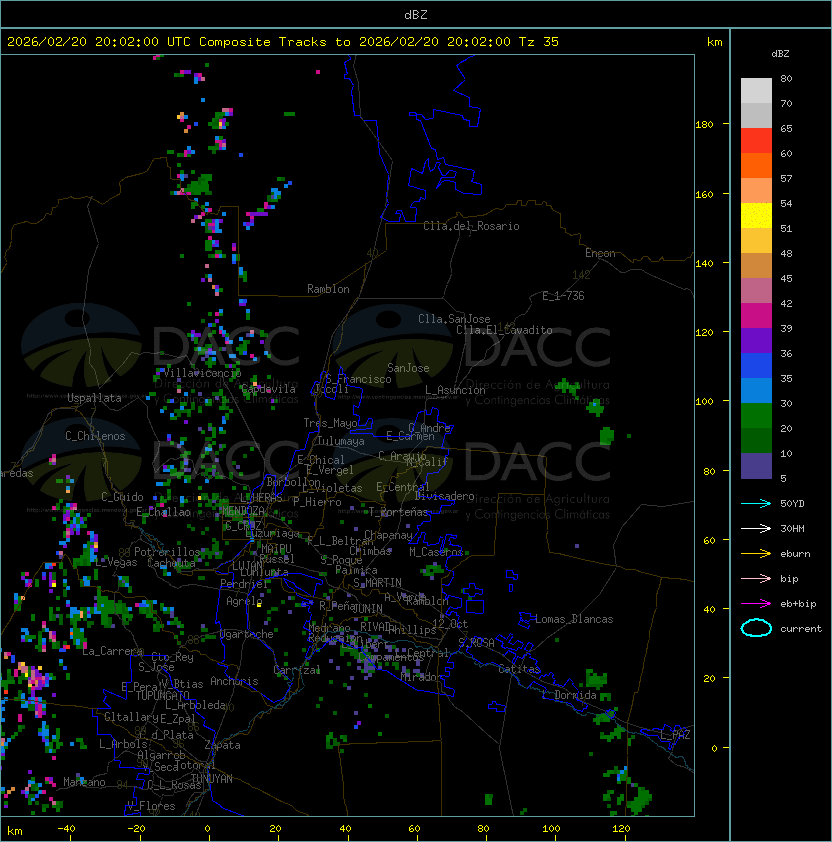
Task: Click the 'C_Chilenos' map label
Action: 95,436
